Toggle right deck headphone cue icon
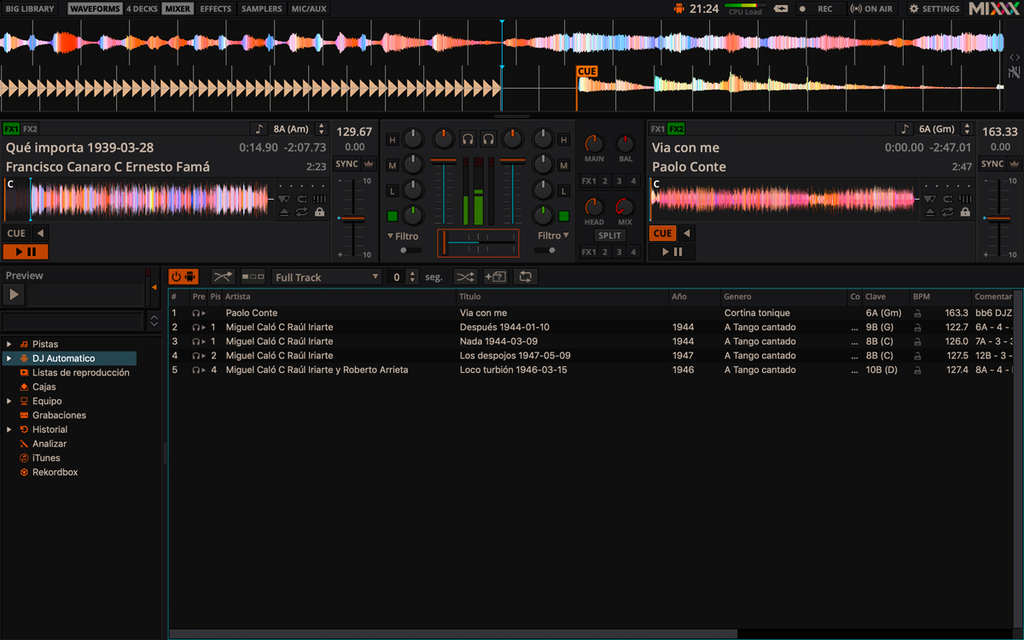Image resolution: width=1024 pixels, height=640 pixels. [x=488, y=138]
